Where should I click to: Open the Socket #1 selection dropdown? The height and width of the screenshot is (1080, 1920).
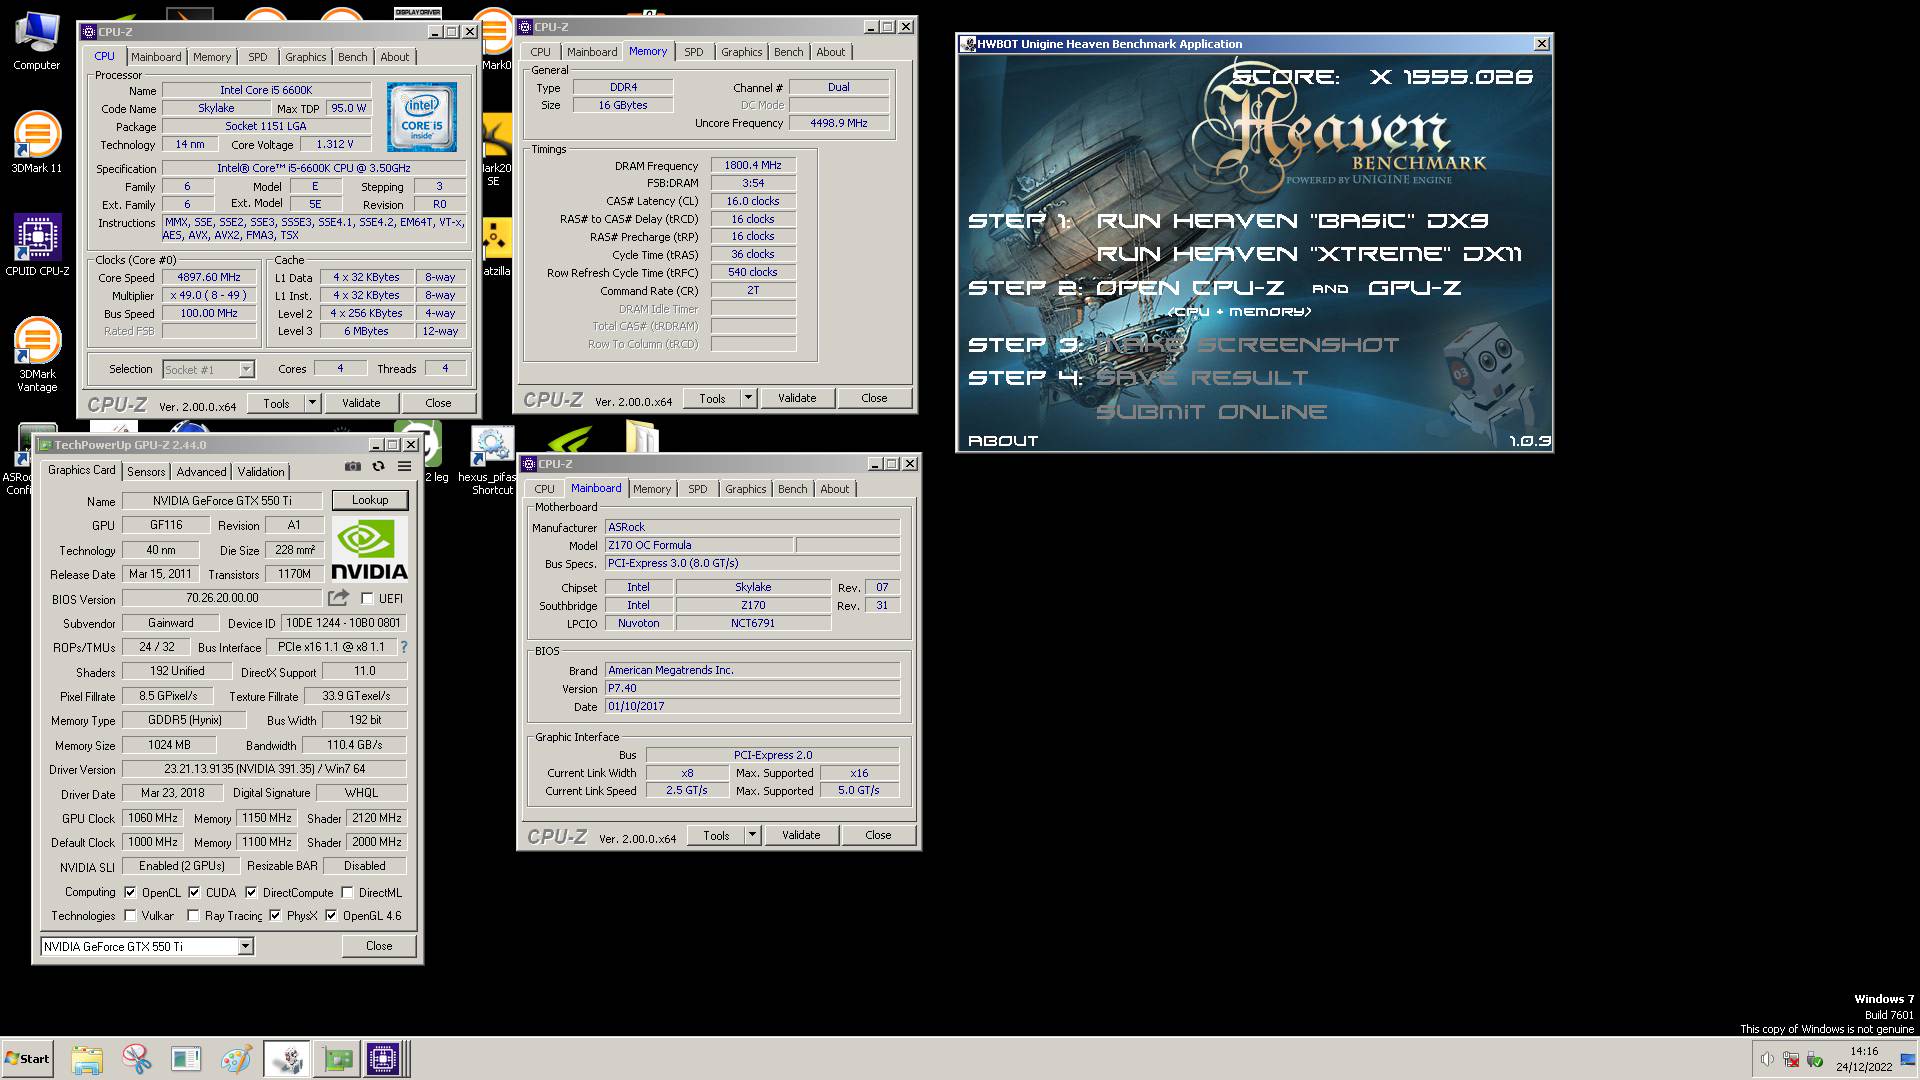246,370
